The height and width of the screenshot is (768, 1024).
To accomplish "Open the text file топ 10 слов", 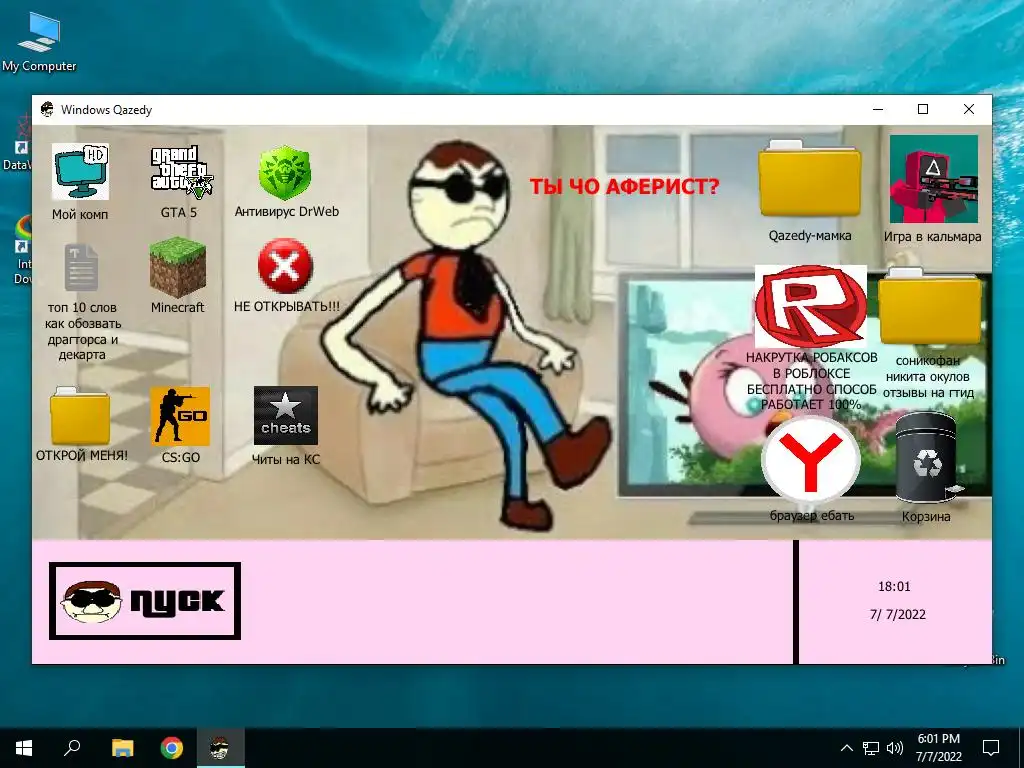I will [82, 267].
